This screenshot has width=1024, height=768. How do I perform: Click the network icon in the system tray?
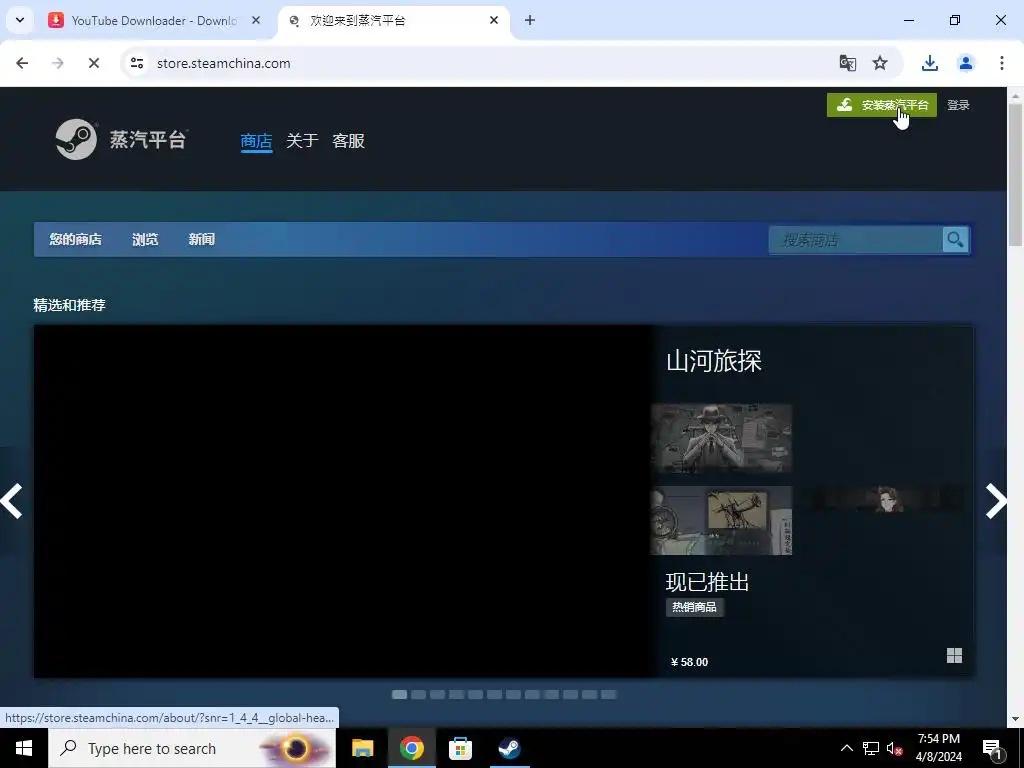click(871, 748)
